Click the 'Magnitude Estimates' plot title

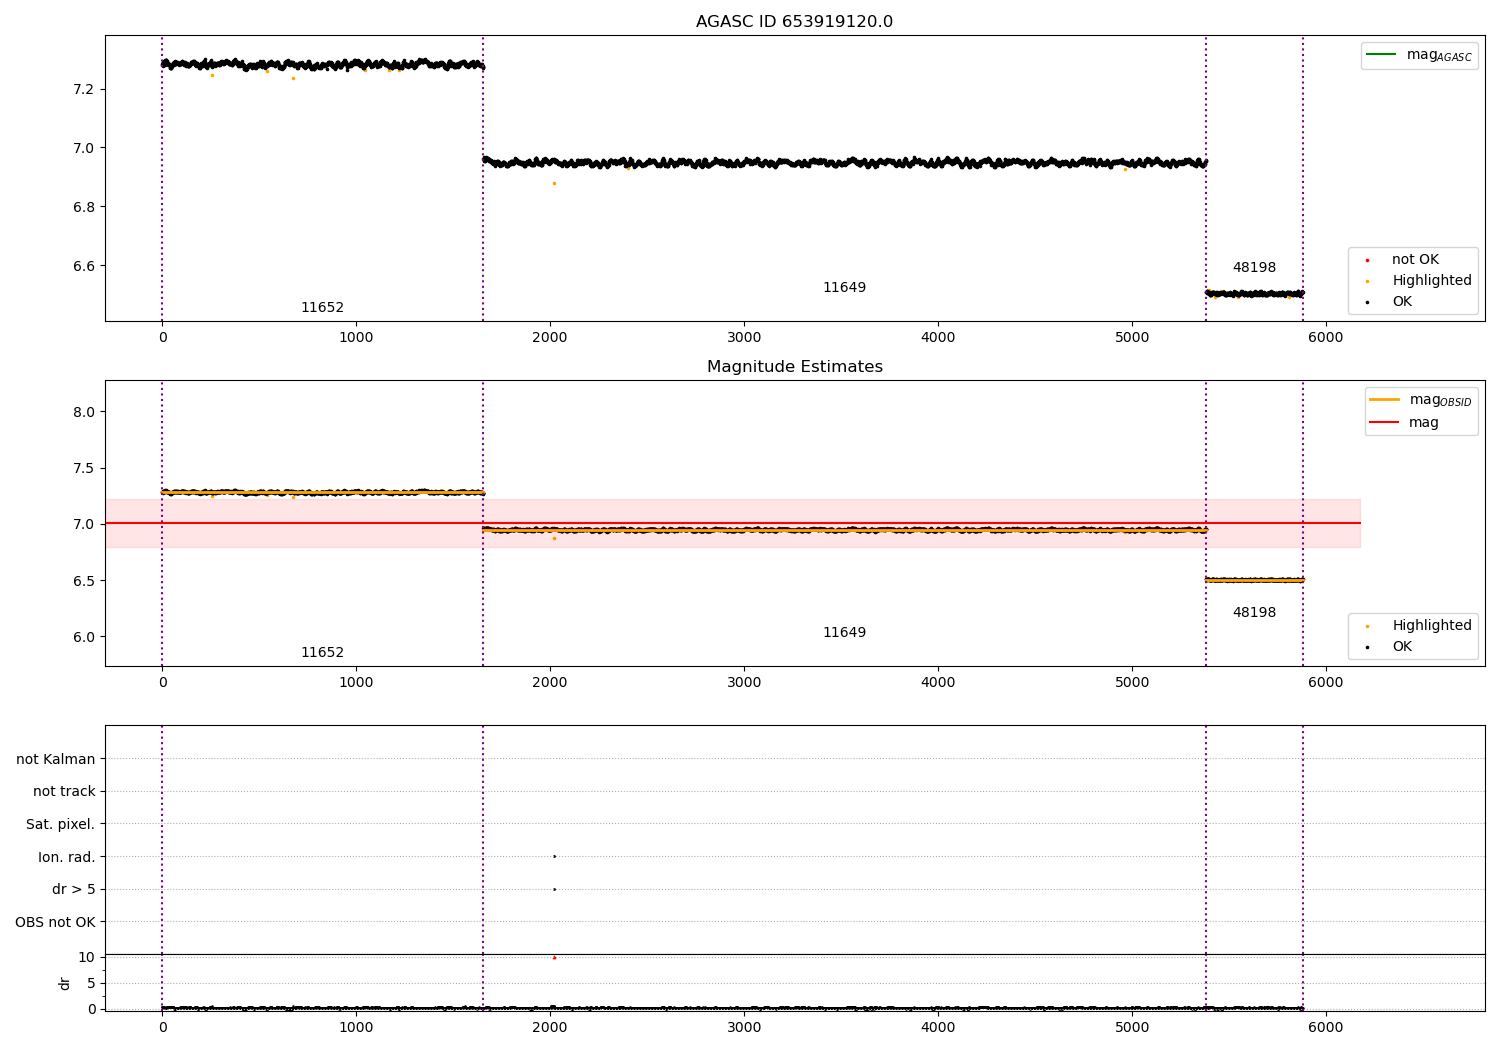pos(794,367)
